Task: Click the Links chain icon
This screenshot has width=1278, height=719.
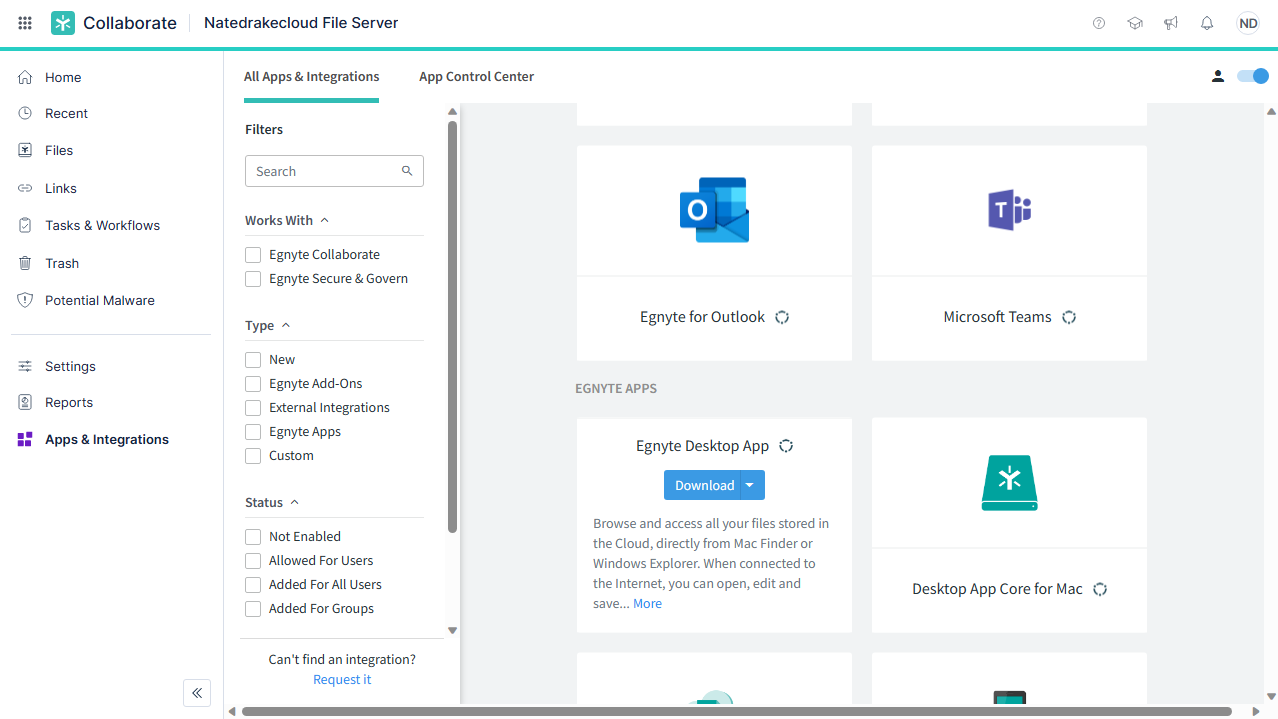Action: (25, 188)
